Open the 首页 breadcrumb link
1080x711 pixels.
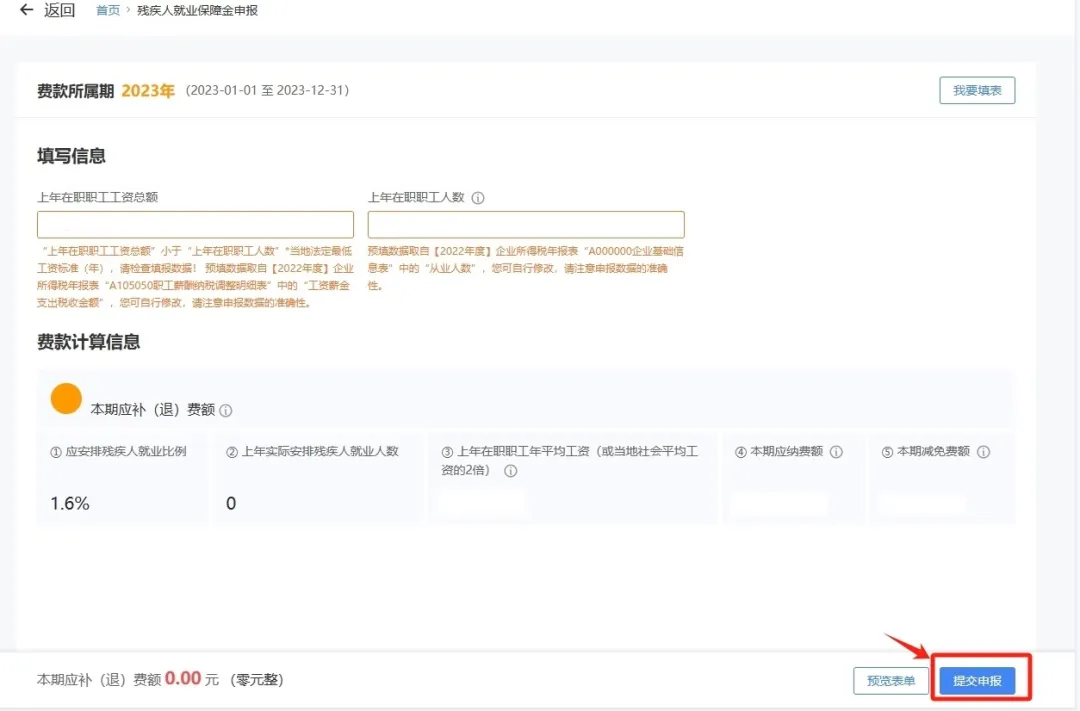(x=107, y=10)
